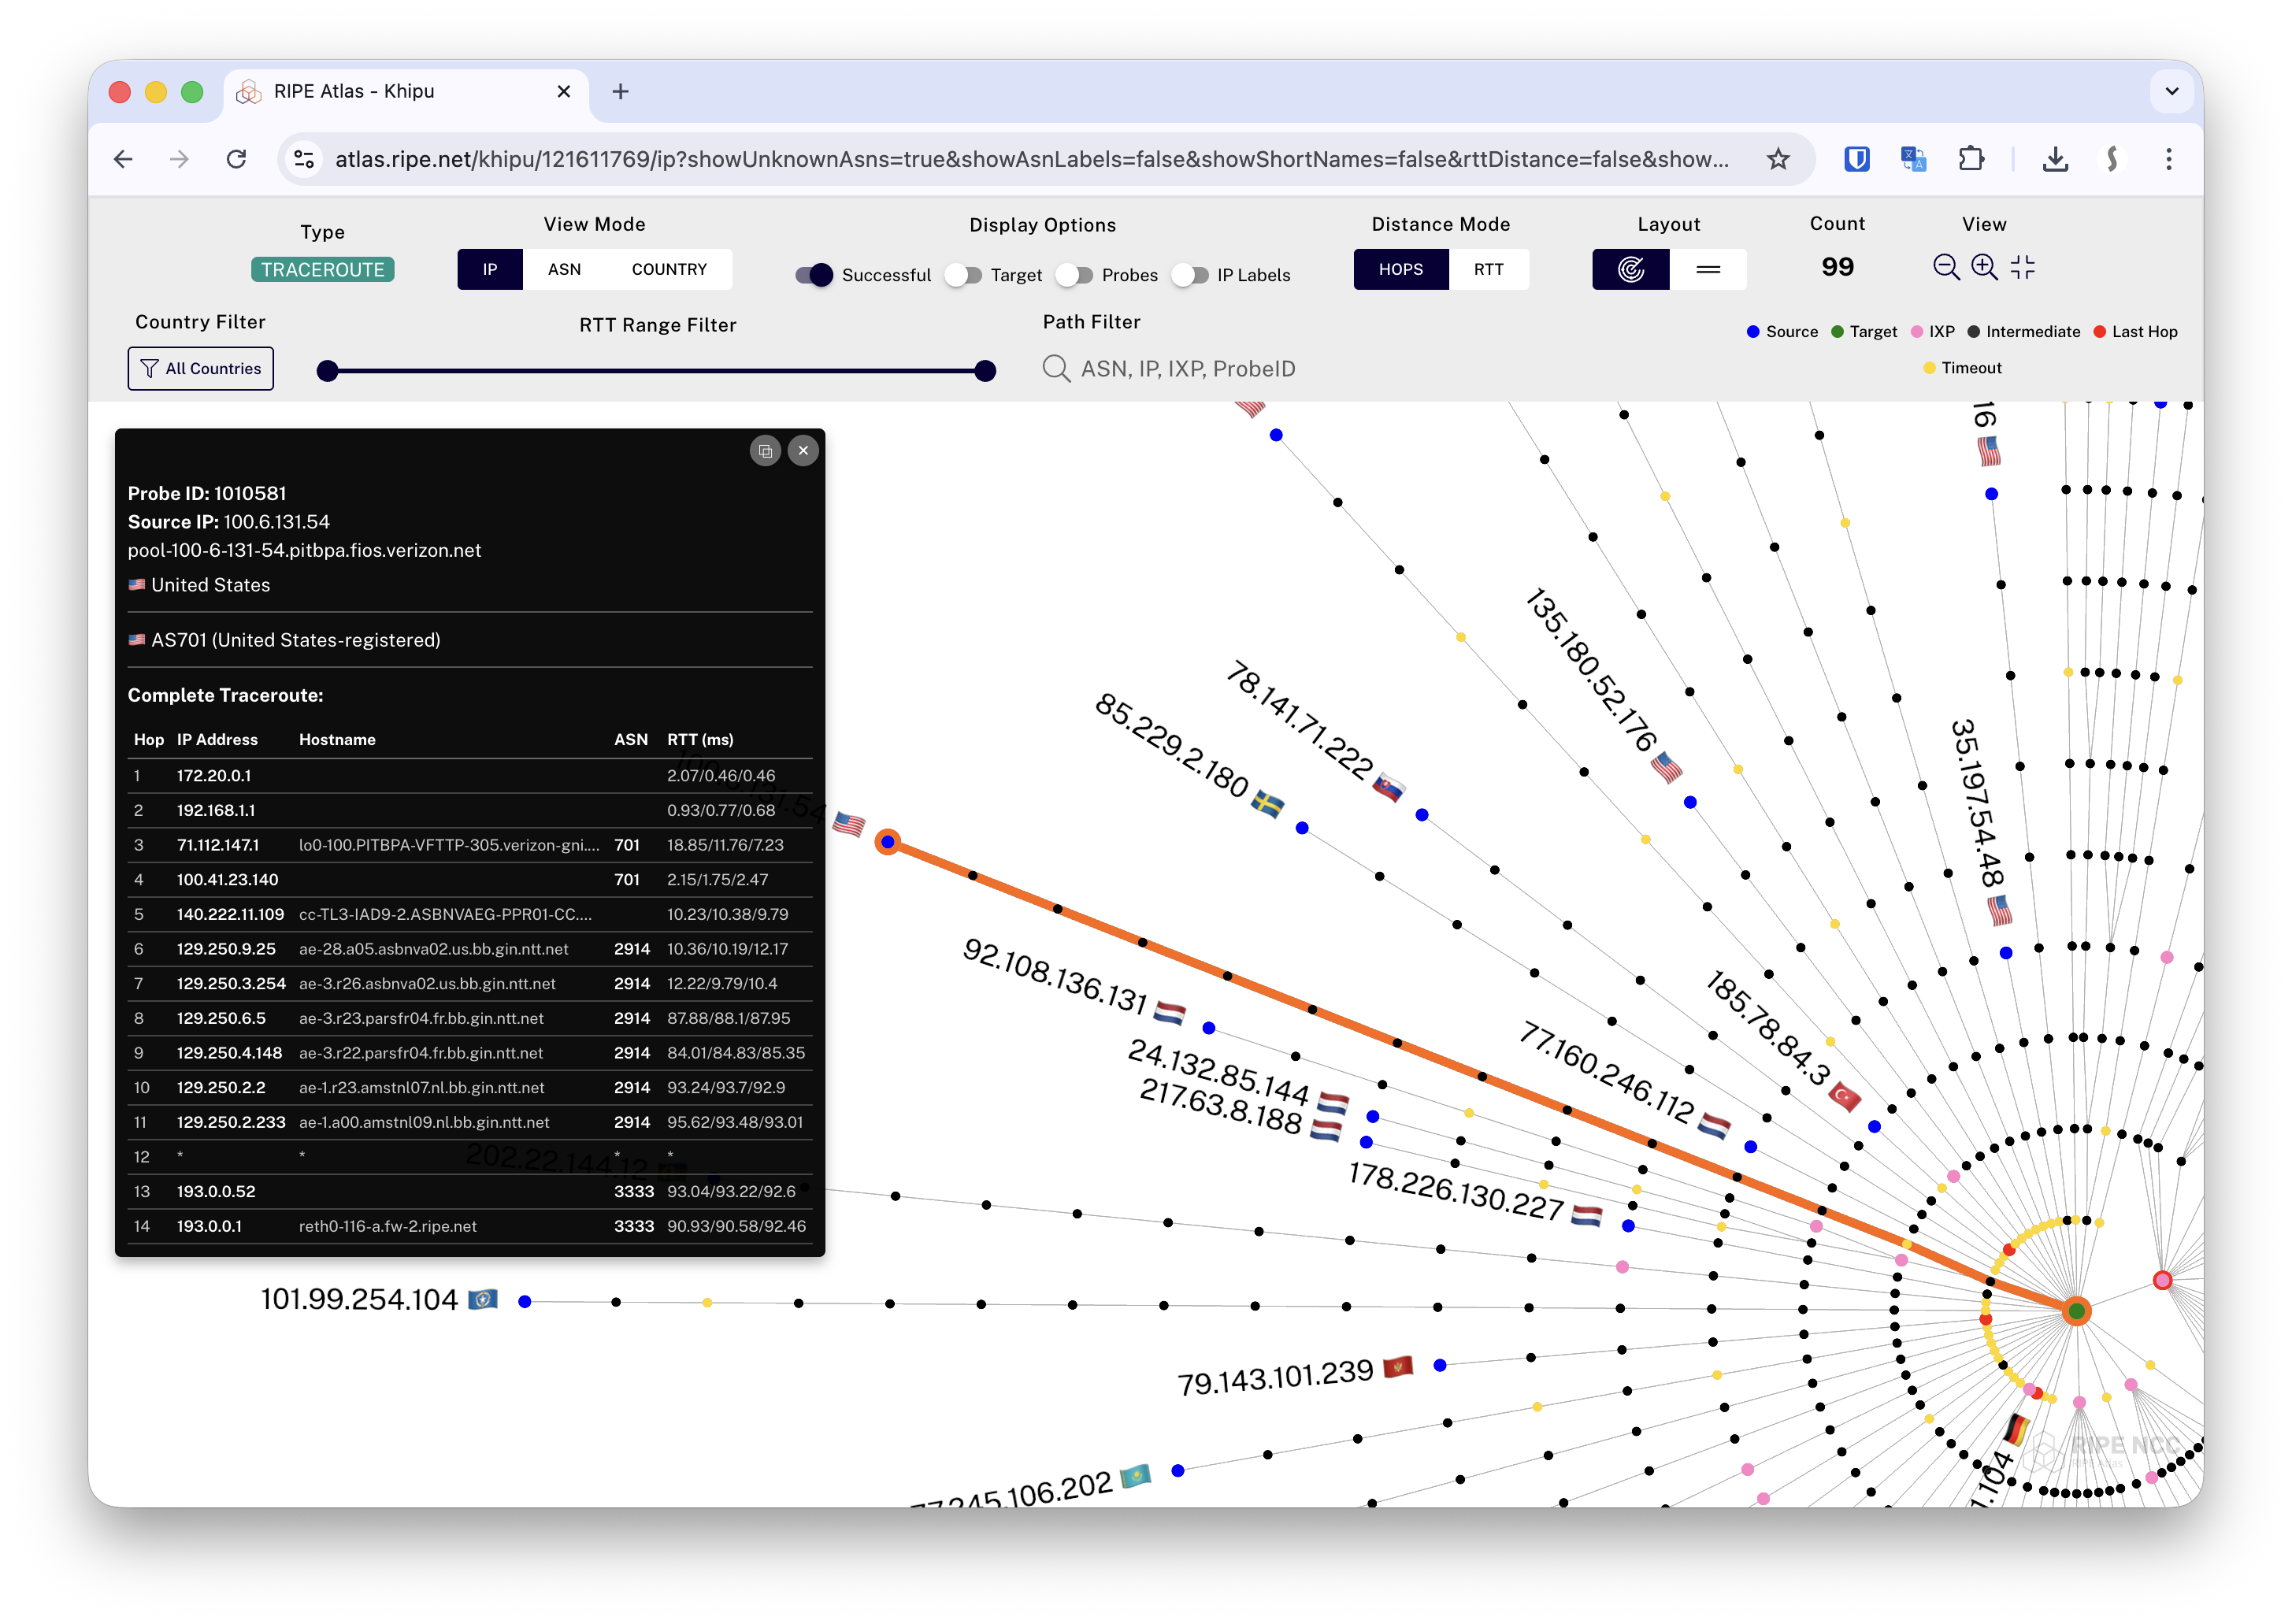Screen dimensions: 2292x1624
Task: Select the HOPS distance mode
Action: pyautogui.click(x=1401, y=269)
